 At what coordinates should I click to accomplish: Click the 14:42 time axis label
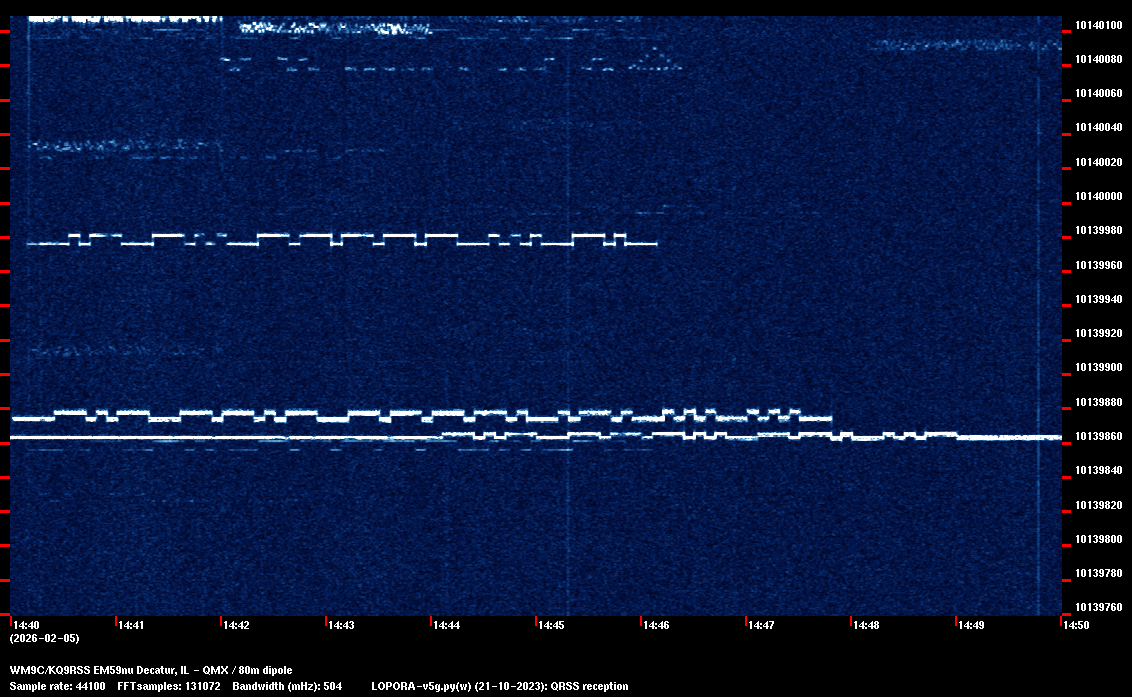pyautogui.click(x=237, y=625)
